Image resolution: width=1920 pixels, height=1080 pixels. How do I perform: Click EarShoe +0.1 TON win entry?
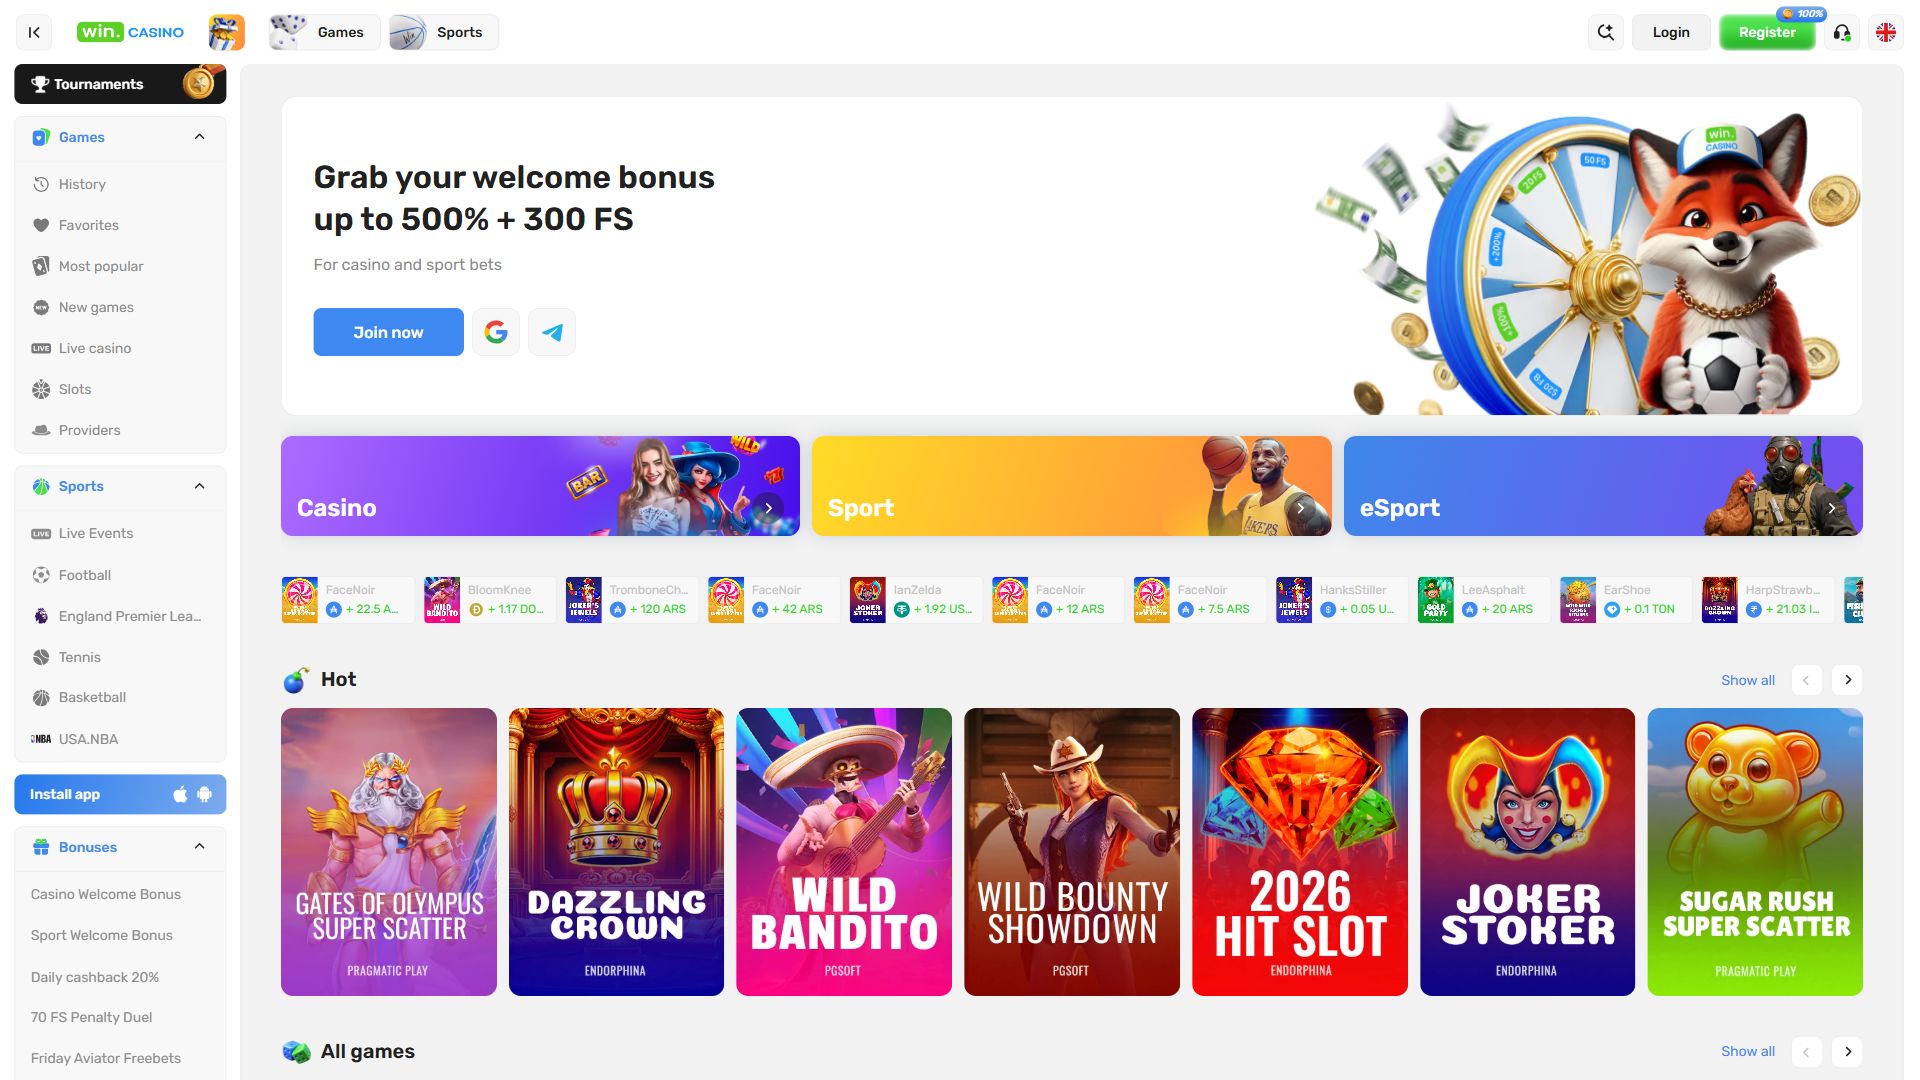point(1625,600)
